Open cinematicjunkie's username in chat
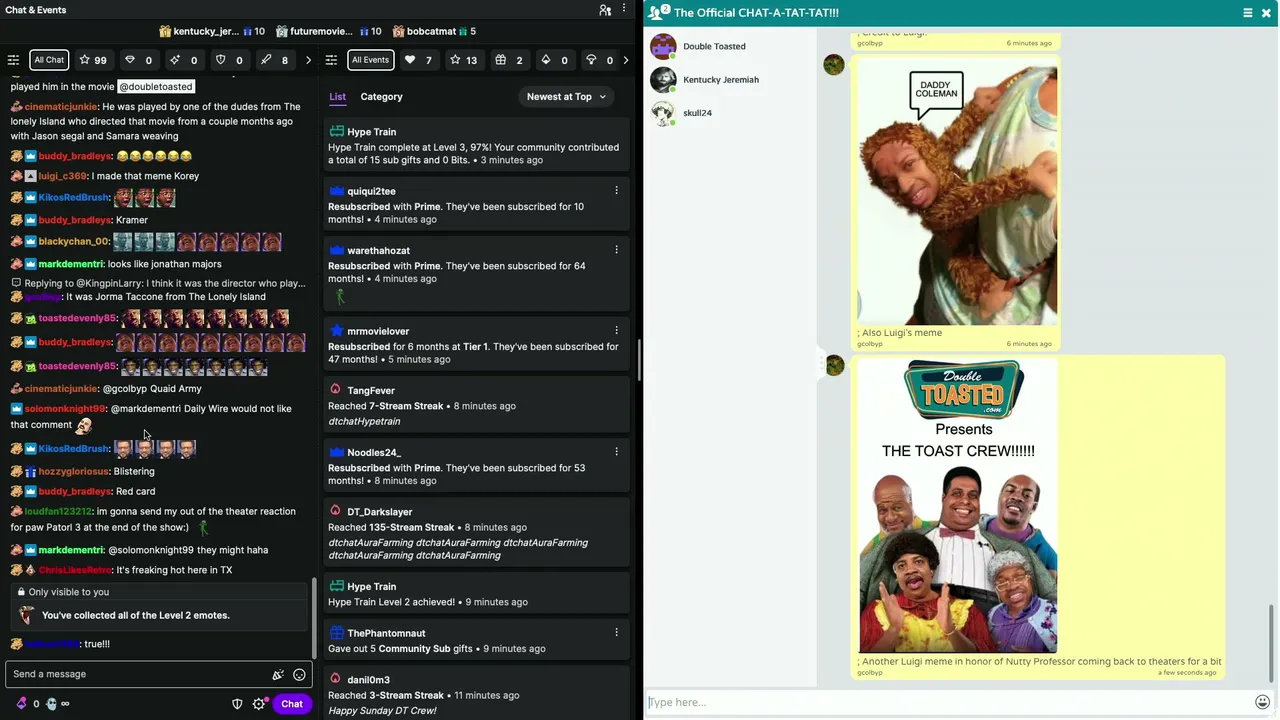The image size is (1280, 720). coord(61,107)
